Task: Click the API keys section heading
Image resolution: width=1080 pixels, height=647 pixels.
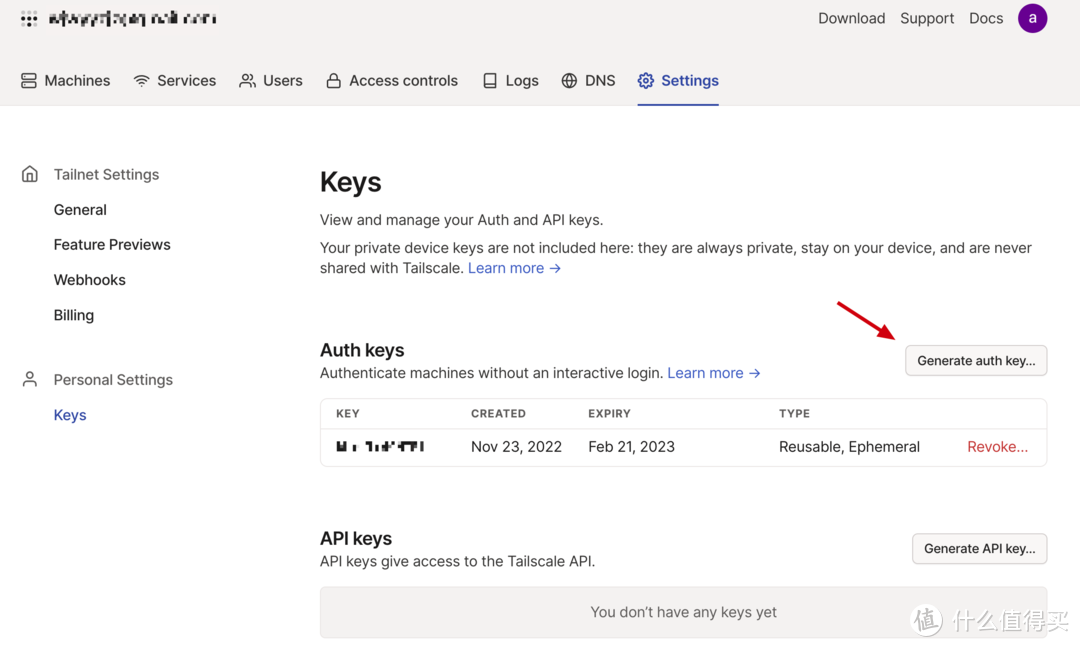Action: pyautogui.click(x=356, y=538)
